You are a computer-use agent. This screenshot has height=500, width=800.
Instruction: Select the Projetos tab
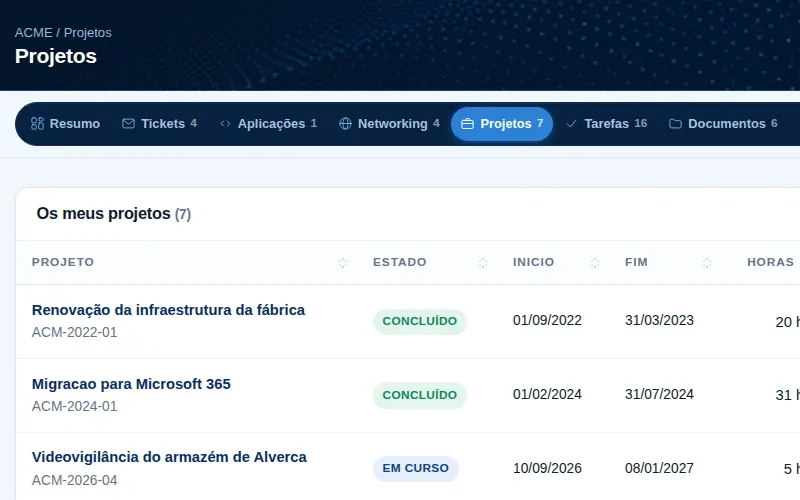(502, 124)
